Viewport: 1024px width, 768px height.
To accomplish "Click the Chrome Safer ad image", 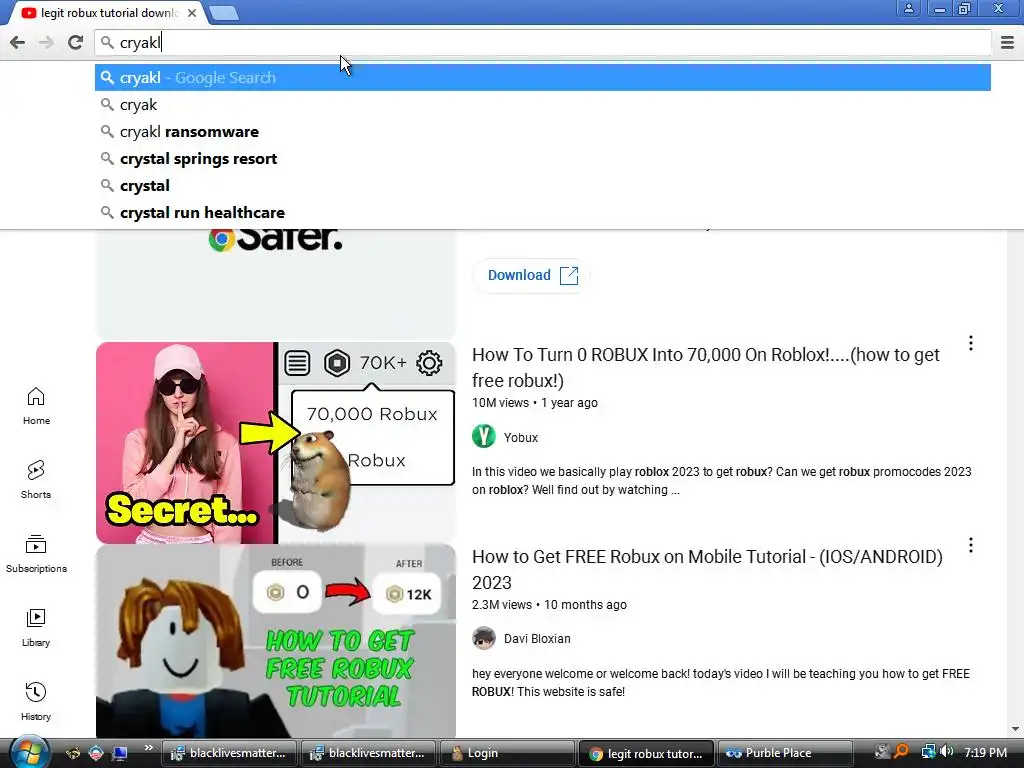I will pyautogui.click(x=276, y=282).
